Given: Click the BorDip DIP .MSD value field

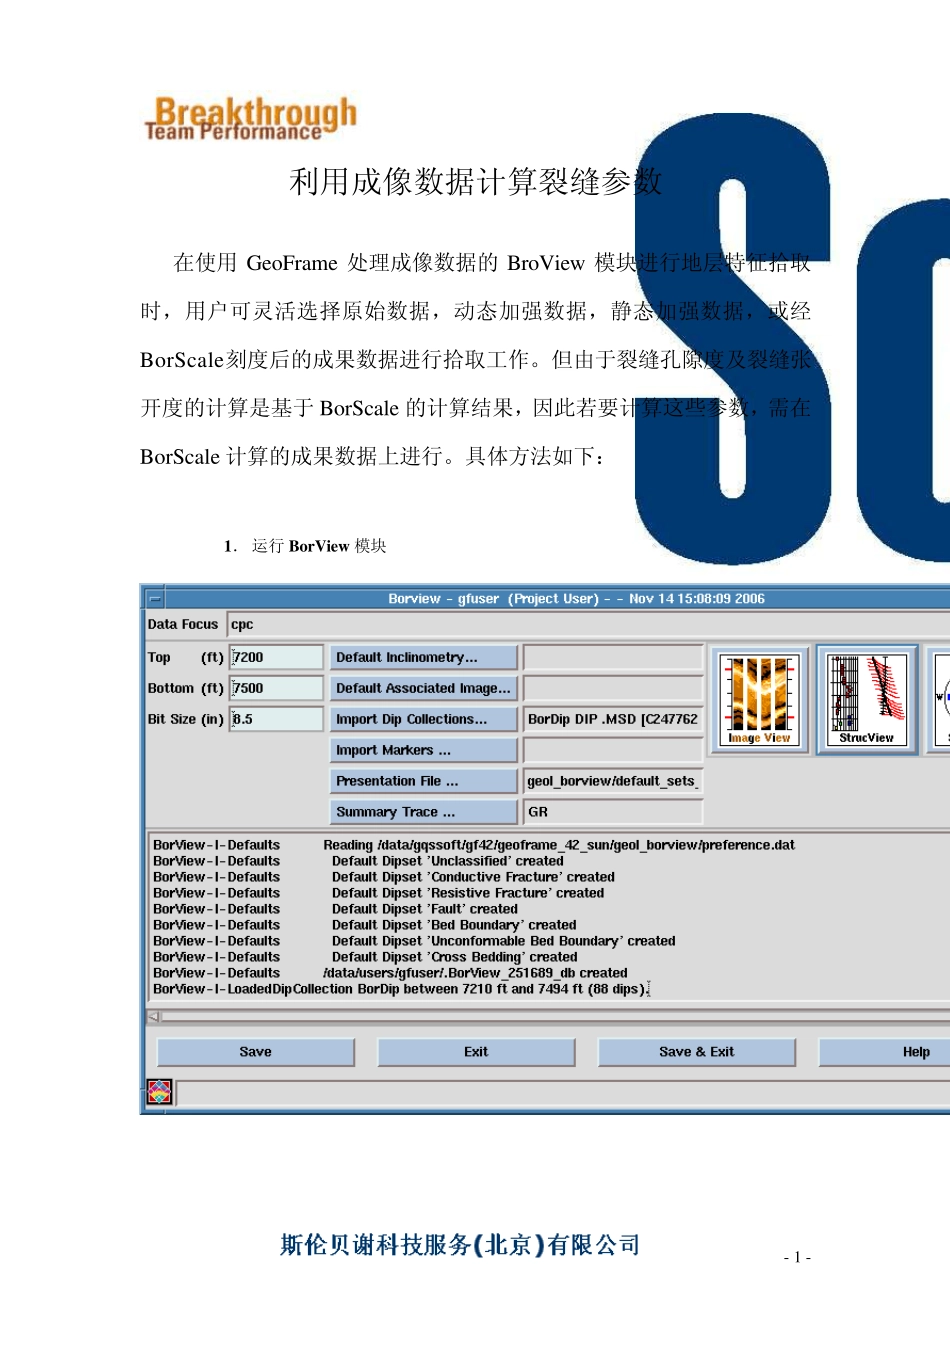Looking at the screenshot, I should coord(613,719).
